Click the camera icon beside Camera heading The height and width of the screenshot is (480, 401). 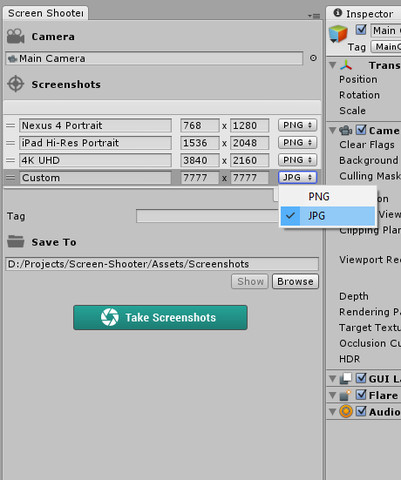pos(16,36)
